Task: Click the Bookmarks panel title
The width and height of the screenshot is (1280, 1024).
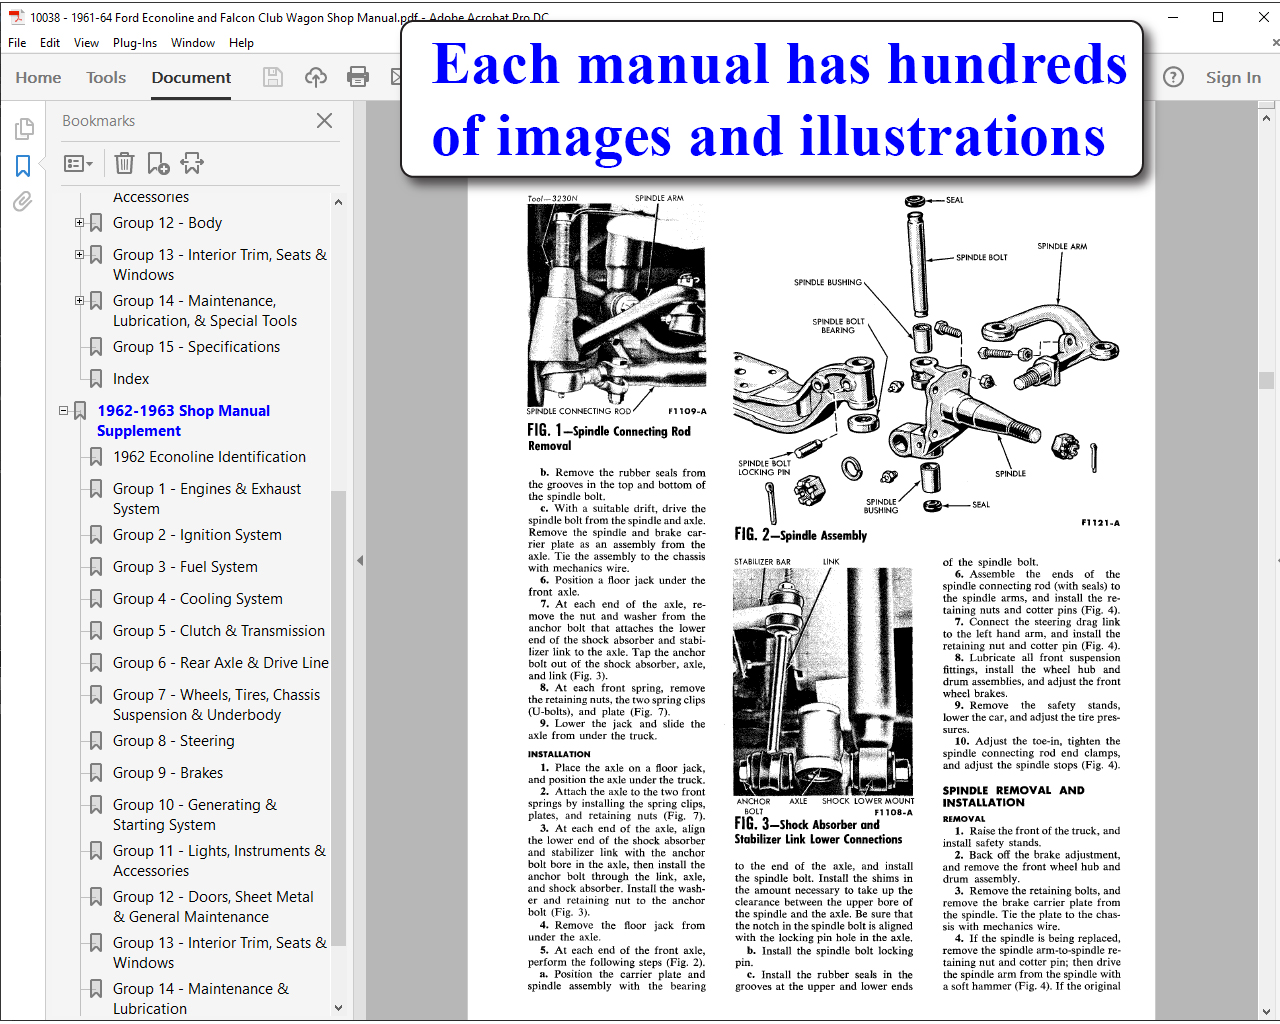Action: tap(98, 121)
